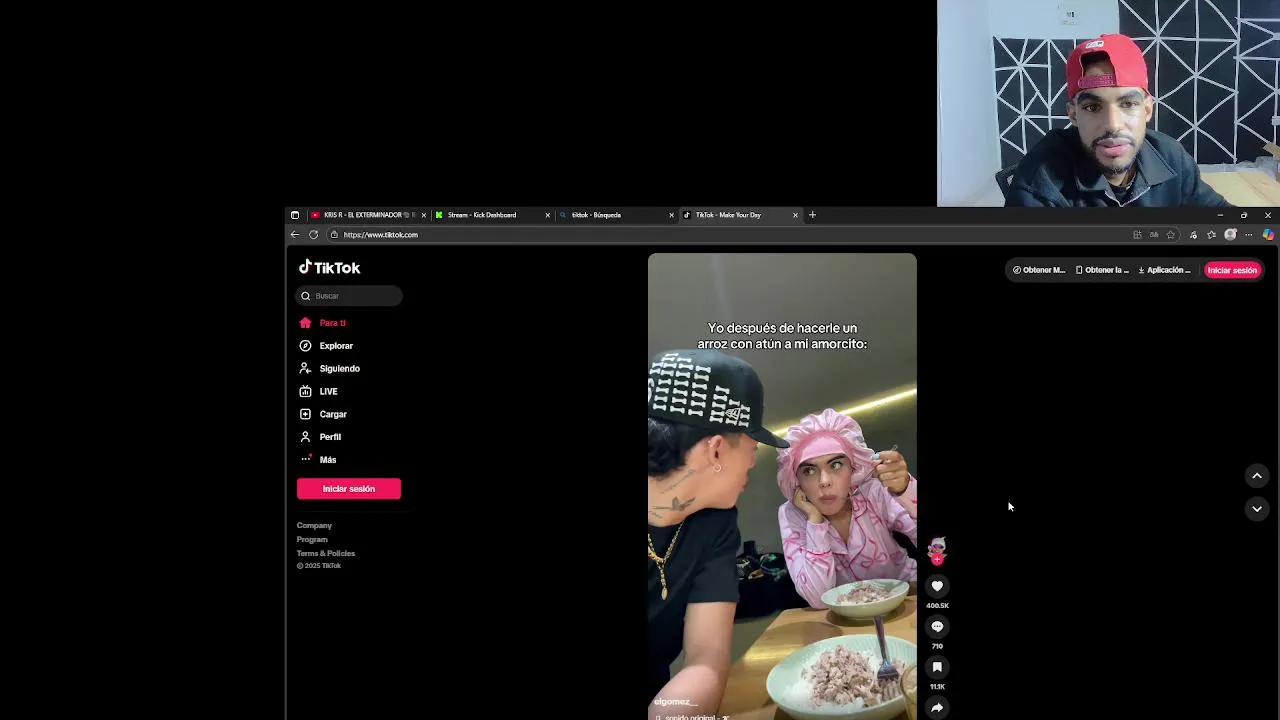Open elgomez__ creator username link

click(x=675, y=702)
